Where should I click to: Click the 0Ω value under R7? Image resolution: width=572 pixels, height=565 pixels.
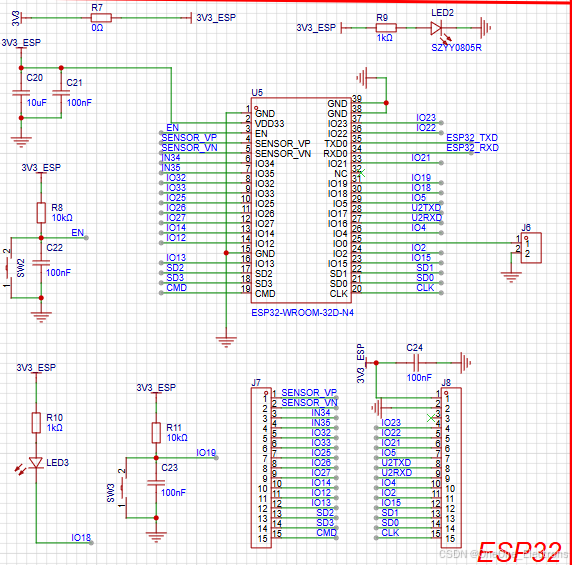[x=97, y=28]
